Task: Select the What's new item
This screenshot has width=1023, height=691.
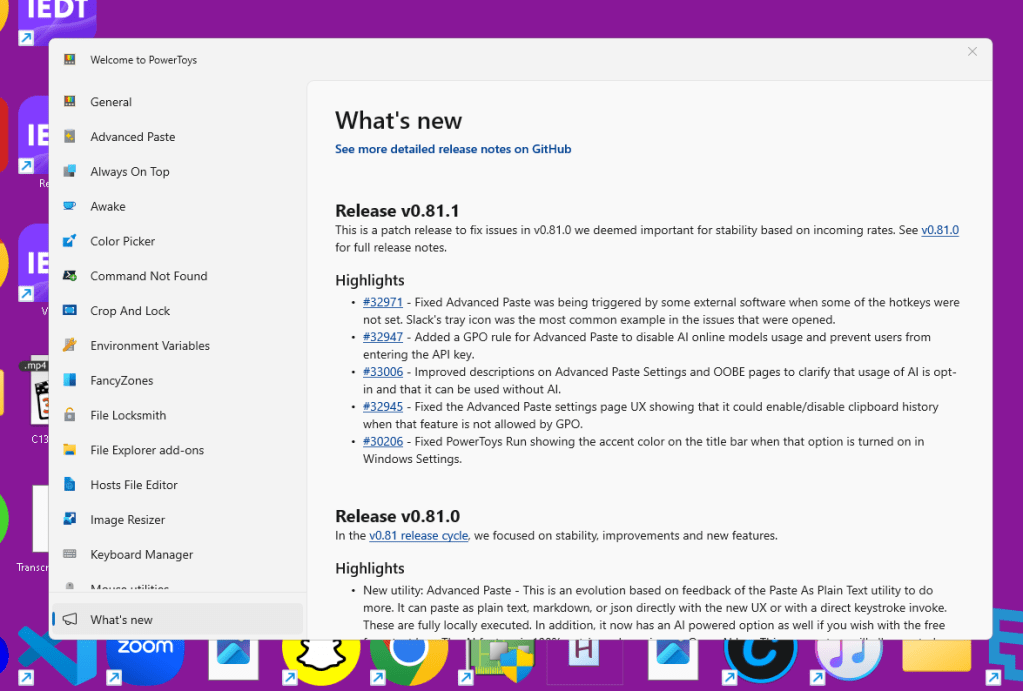Action: tap(177, 619)
